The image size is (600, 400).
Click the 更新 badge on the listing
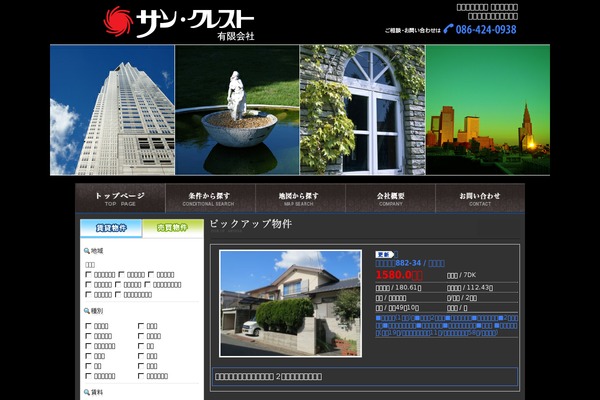(x=385, y=255)
